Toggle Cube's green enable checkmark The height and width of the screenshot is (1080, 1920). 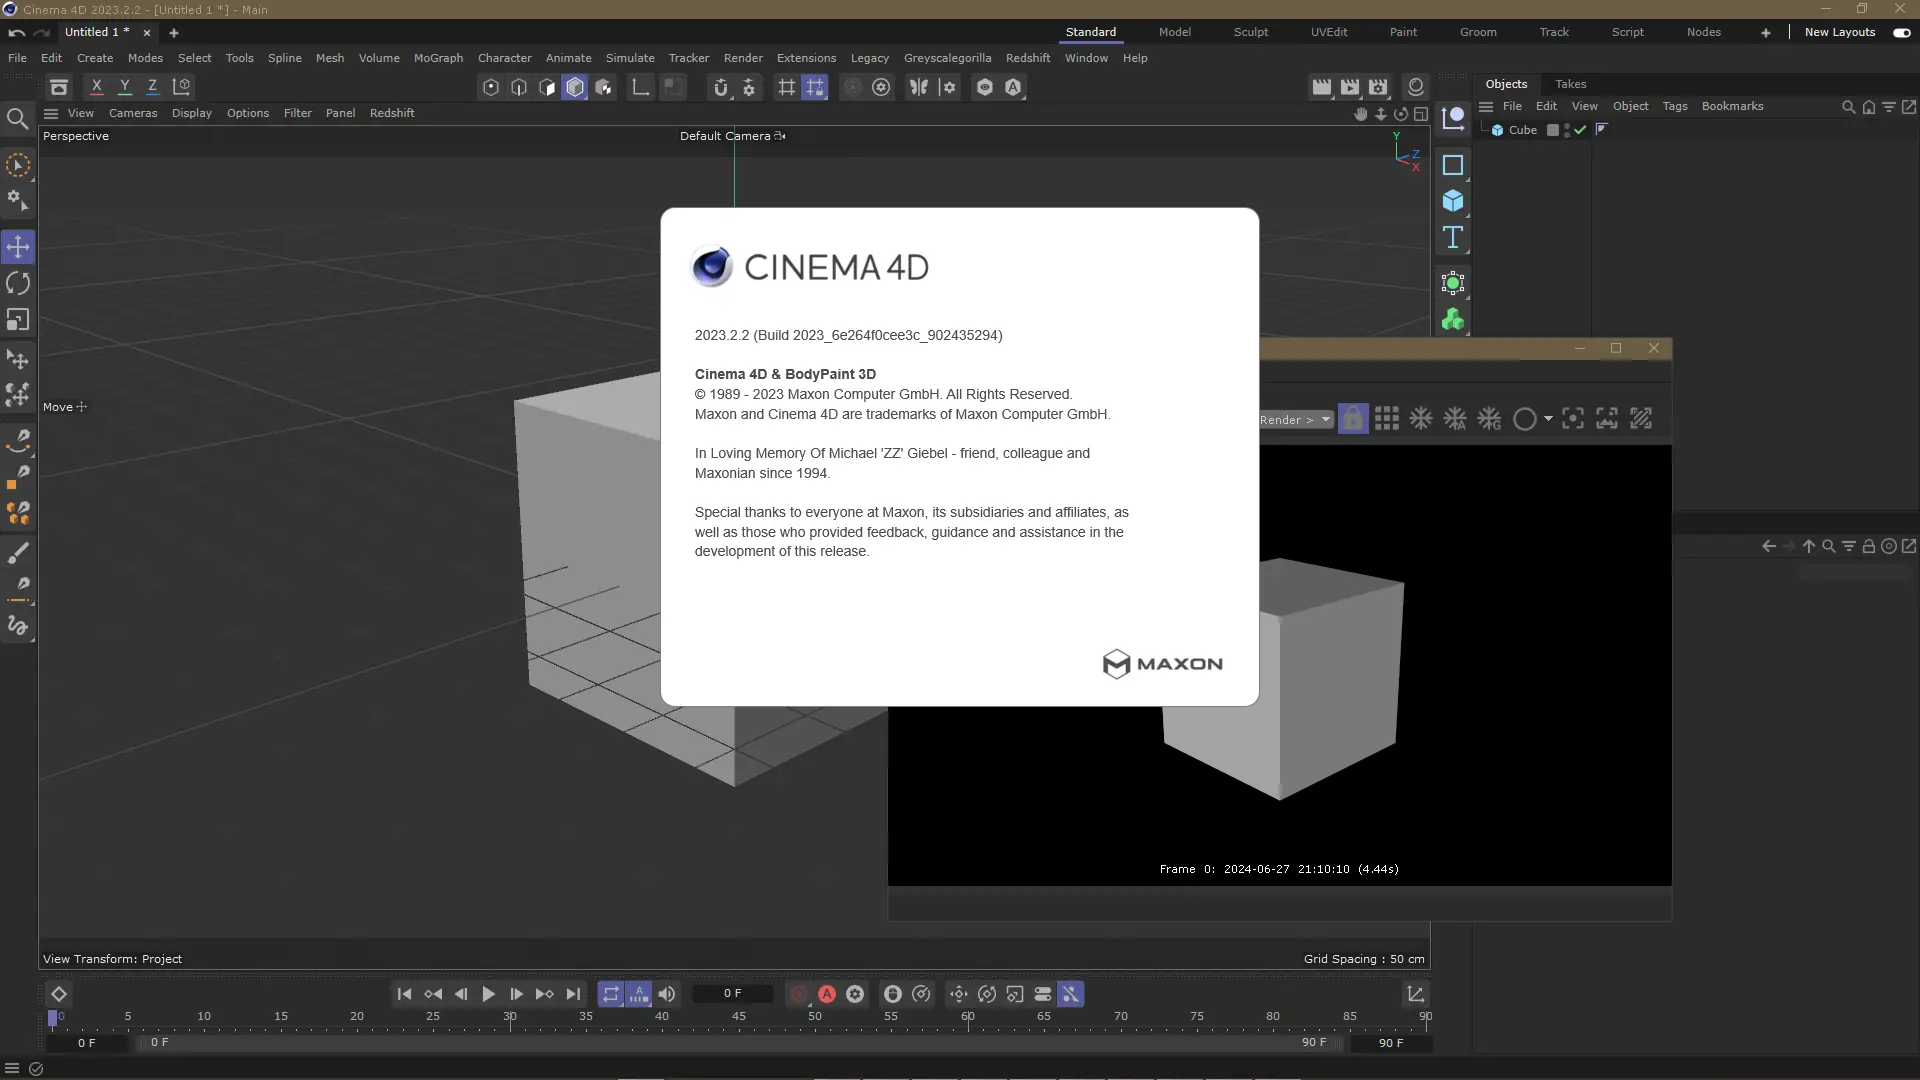1580,130
